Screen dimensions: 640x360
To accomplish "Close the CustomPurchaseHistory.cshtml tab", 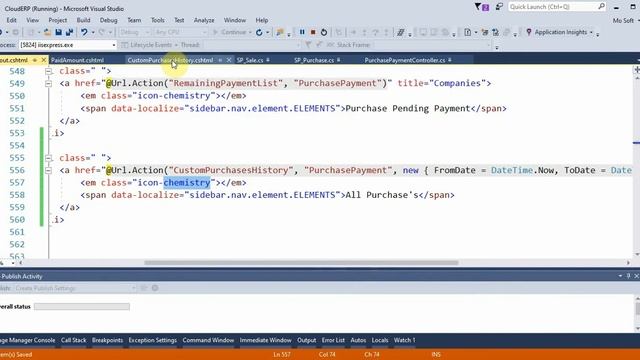I will (x=229, y=60).
